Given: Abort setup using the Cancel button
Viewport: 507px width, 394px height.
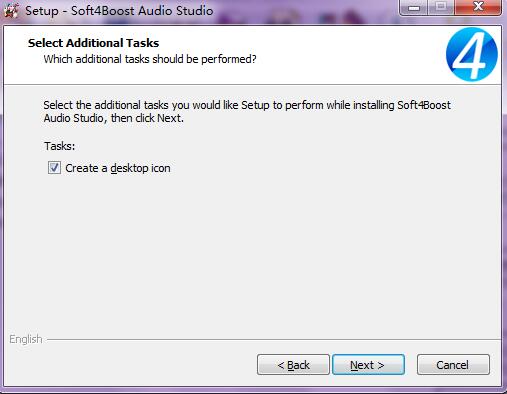Looking at the screenshot, I should pyautogui.click(x=453, y=365).
